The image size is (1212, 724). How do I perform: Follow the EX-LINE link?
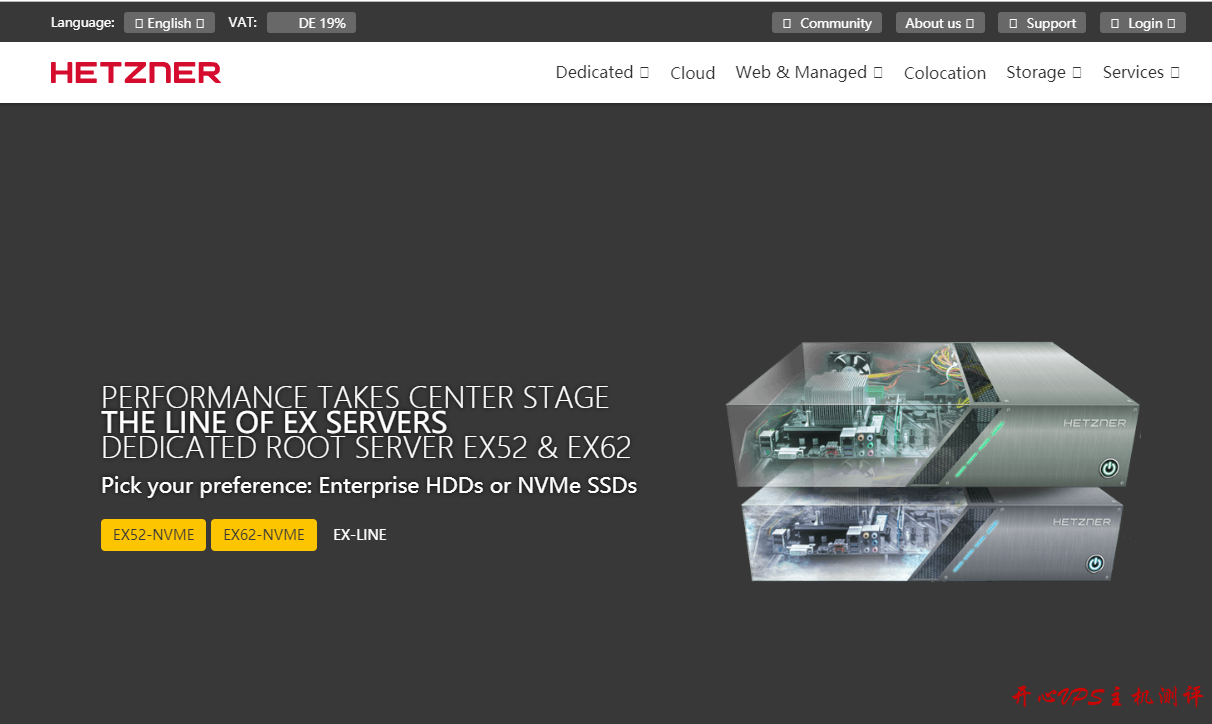coord(359,535)
